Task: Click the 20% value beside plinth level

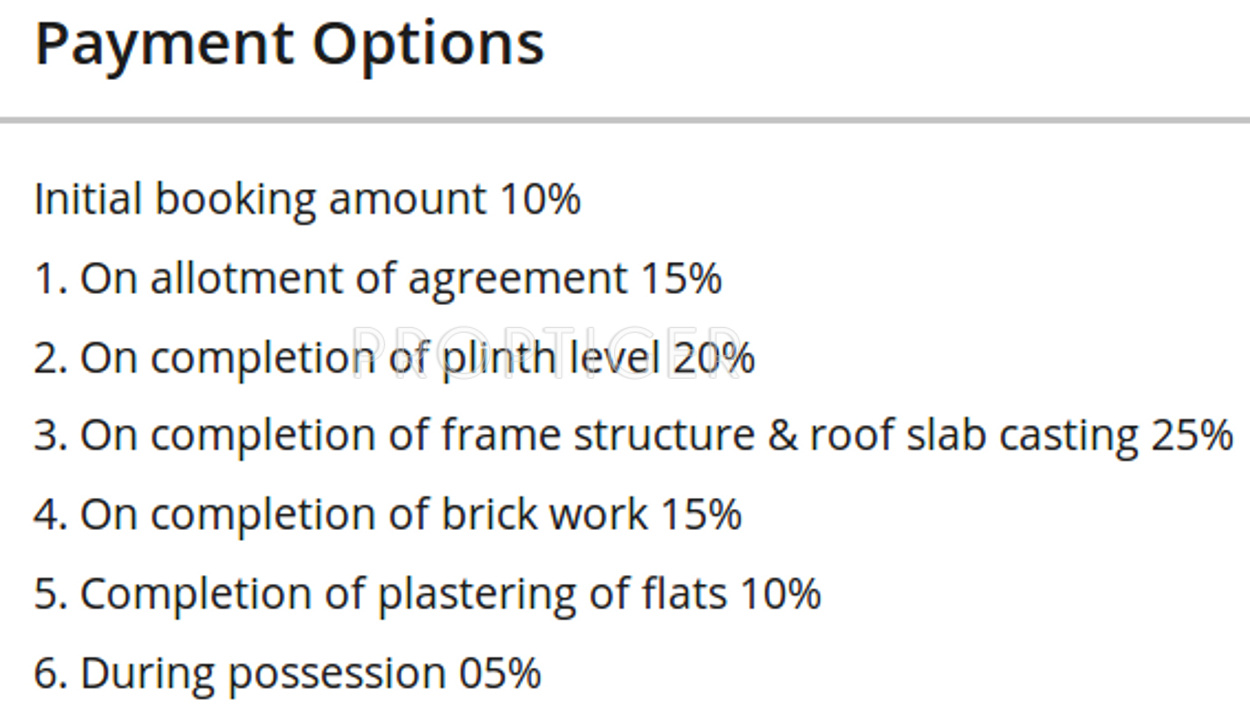Action: coord(714,357)
